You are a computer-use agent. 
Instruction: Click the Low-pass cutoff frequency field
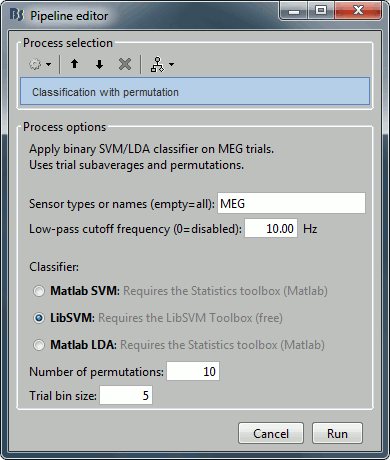(x=271, y=228)
